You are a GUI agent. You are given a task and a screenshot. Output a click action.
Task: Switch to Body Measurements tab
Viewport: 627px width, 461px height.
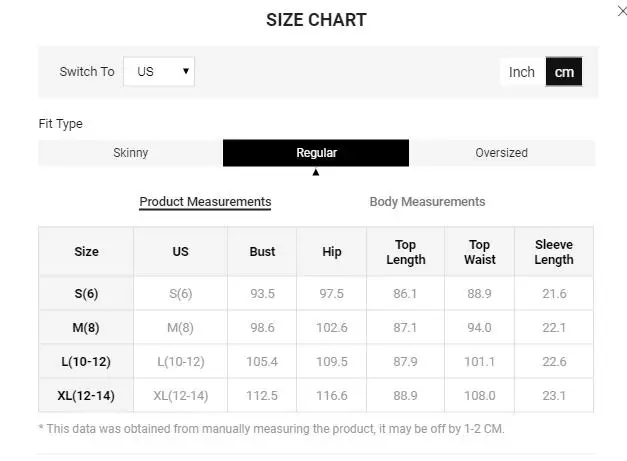pyautogui.click(x=427, y=202)
